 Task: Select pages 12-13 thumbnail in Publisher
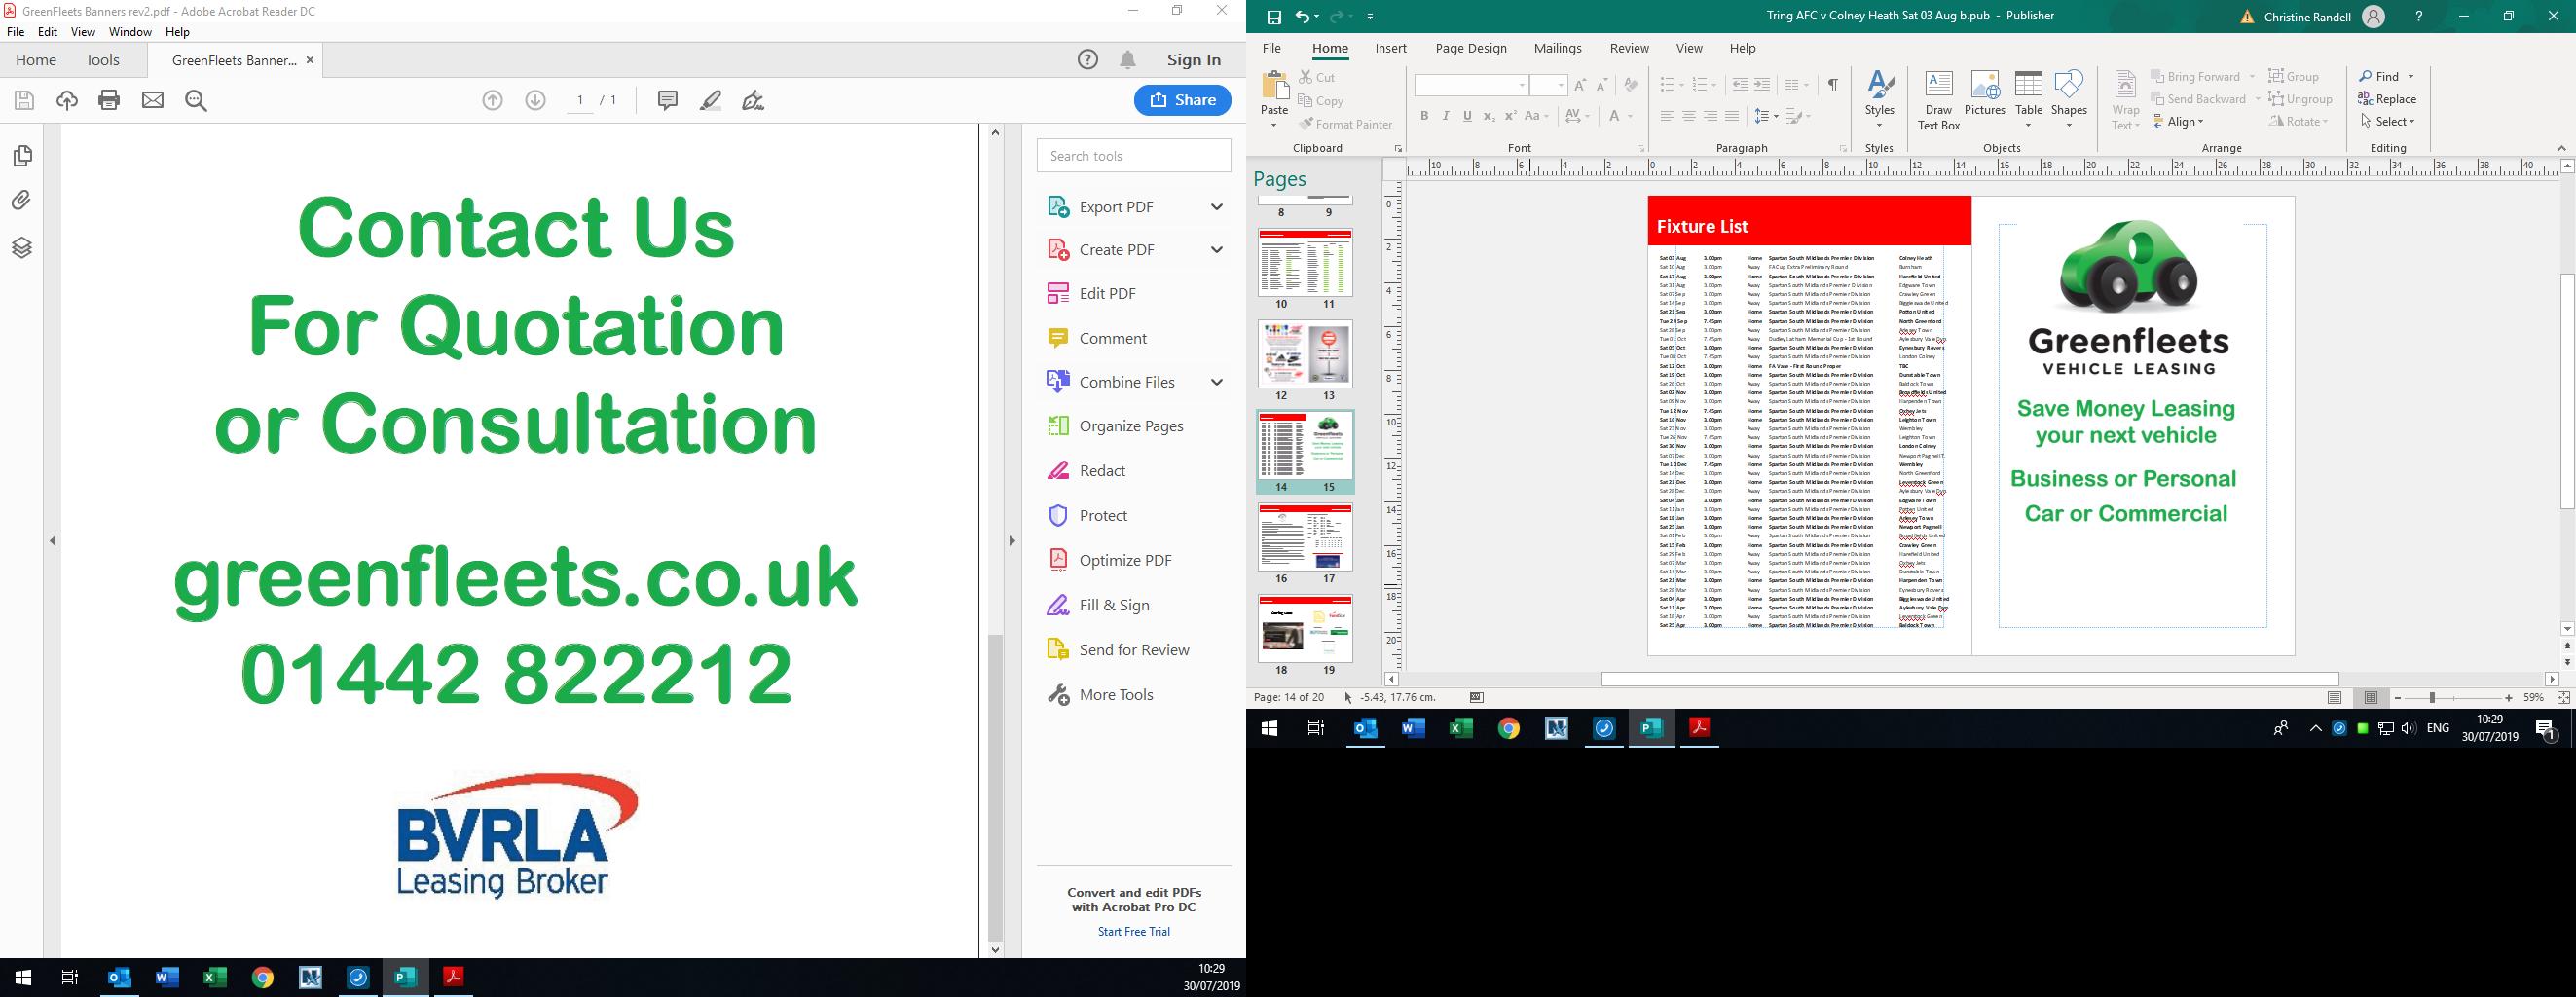tap(1305, 354)
